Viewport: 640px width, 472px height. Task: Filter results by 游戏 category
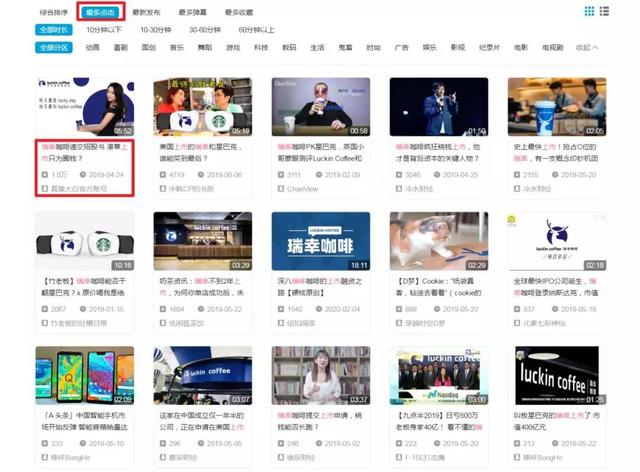pos(233,47)
